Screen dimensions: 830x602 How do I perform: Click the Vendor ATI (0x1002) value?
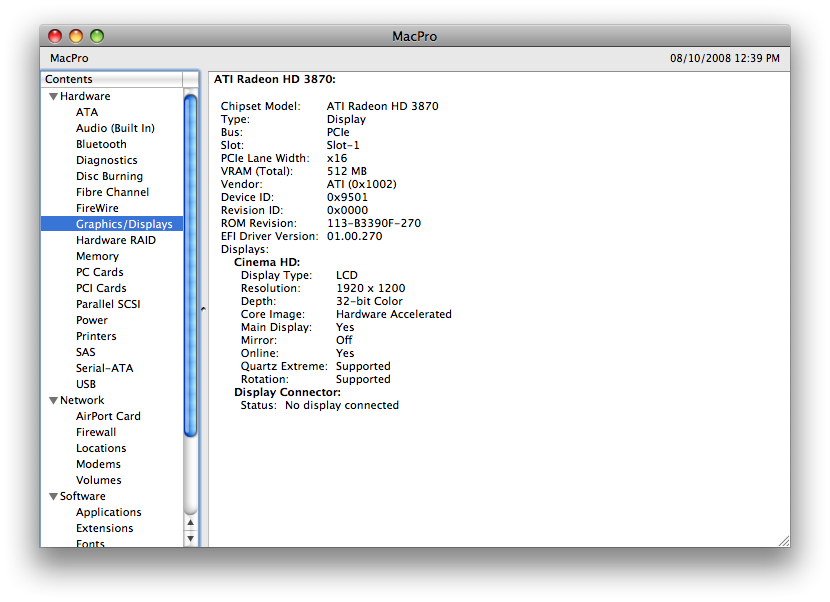pos(362,184)
